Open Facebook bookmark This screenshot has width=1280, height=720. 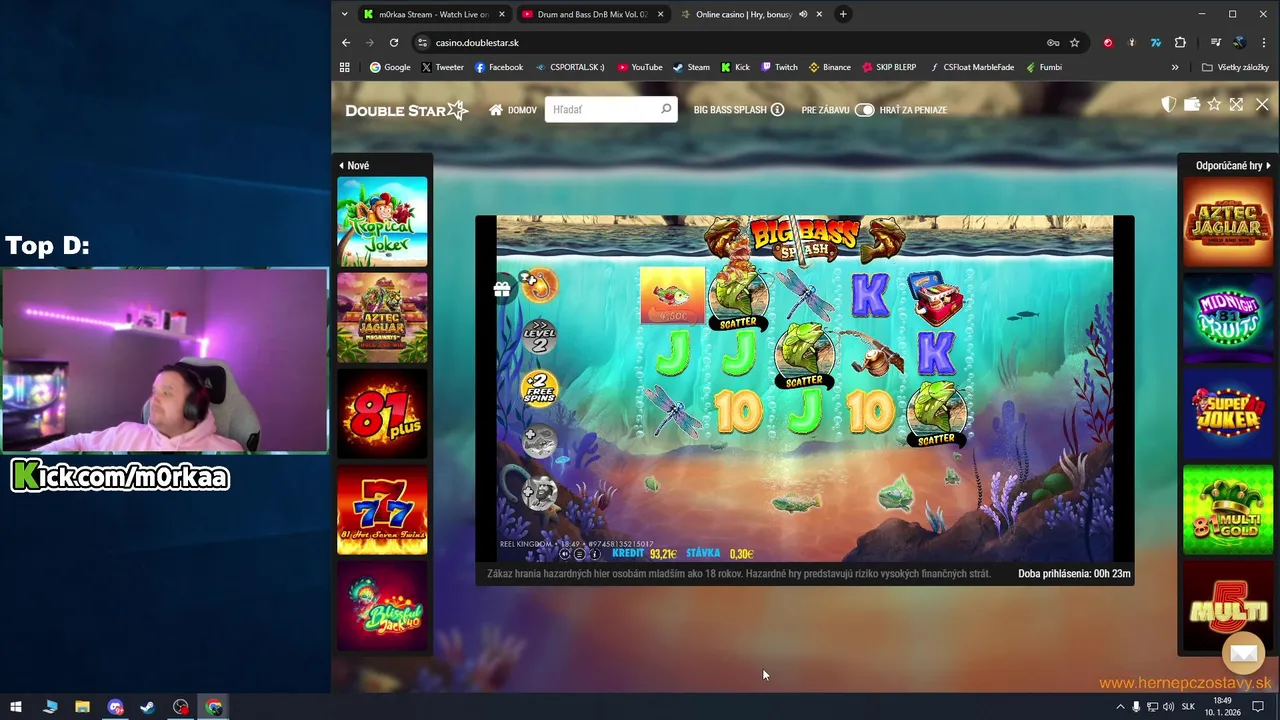[x=499, y=67]
